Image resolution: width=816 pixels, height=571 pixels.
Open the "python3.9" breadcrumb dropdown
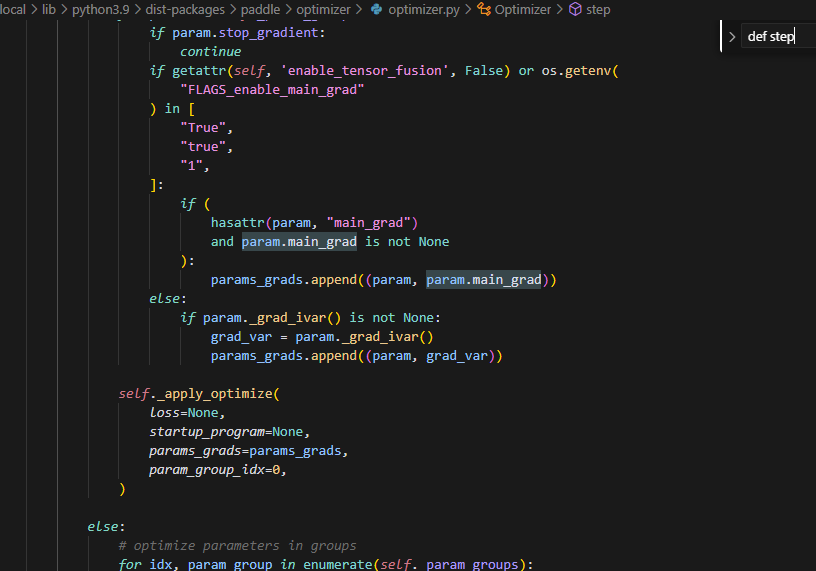pyautogui.click(x=100, y=9)
